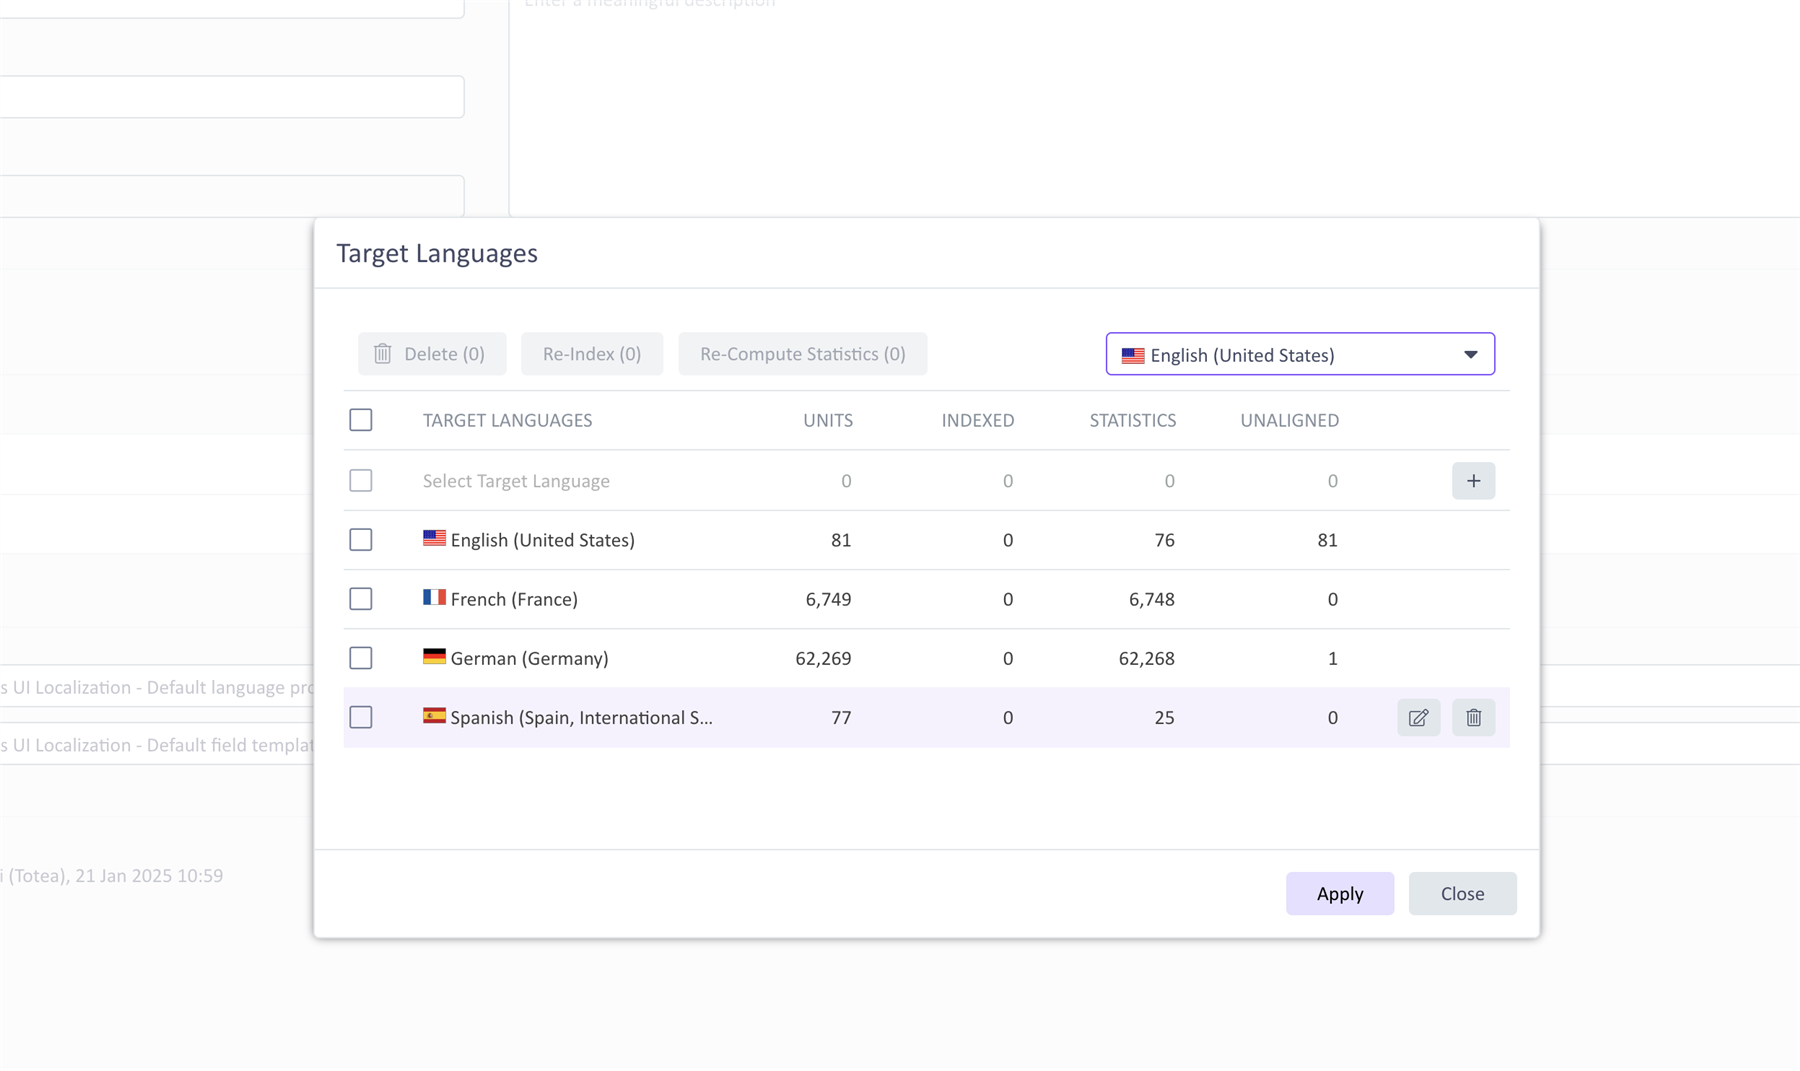Toggle the select-all header checkbox
The image size is (1800, 1071).
[x=361, y=420]
